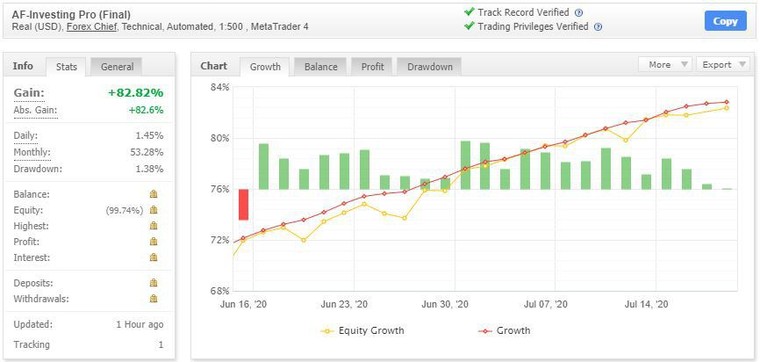Open help icon beside Trading Privileges Verified

pyautogui.click(x=598, y=27)
